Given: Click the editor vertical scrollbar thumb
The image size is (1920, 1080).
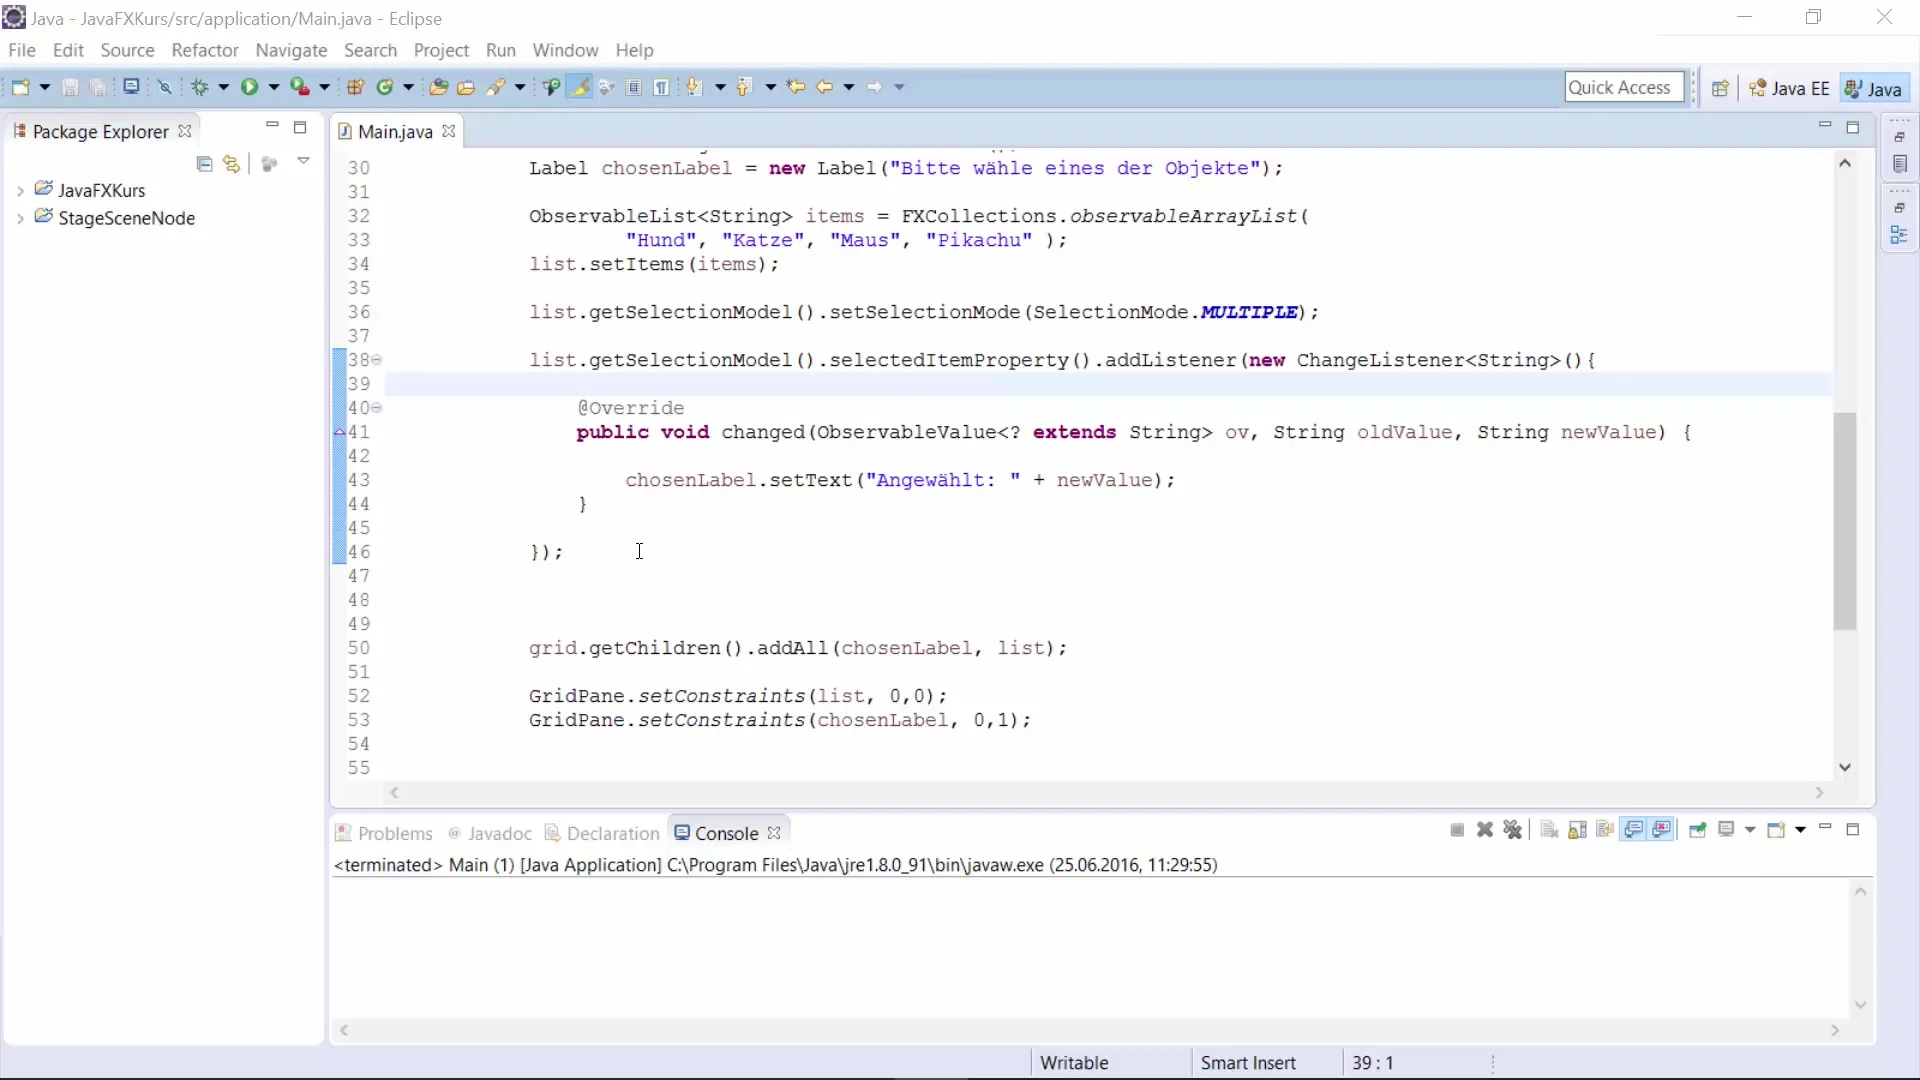Looking at the screenshot, I should tap(1845, 520).
